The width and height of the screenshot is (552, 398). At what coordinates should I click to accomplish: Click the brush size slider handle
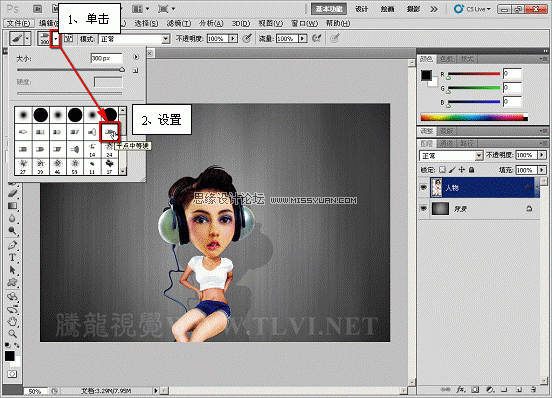(x=122, y=70)
